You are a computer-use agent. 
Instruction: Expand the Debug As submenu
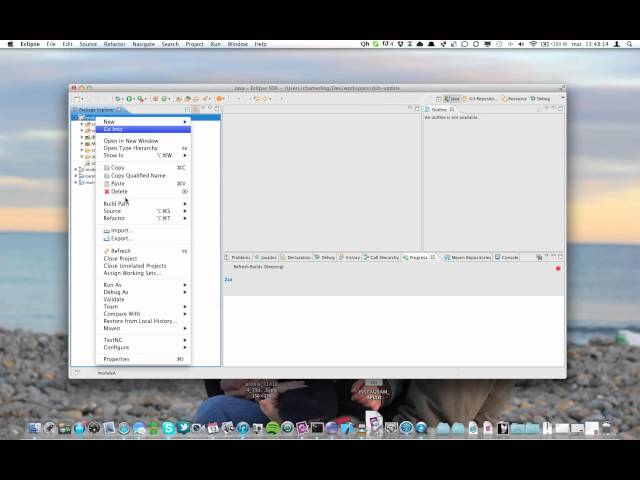coord(143,292)
